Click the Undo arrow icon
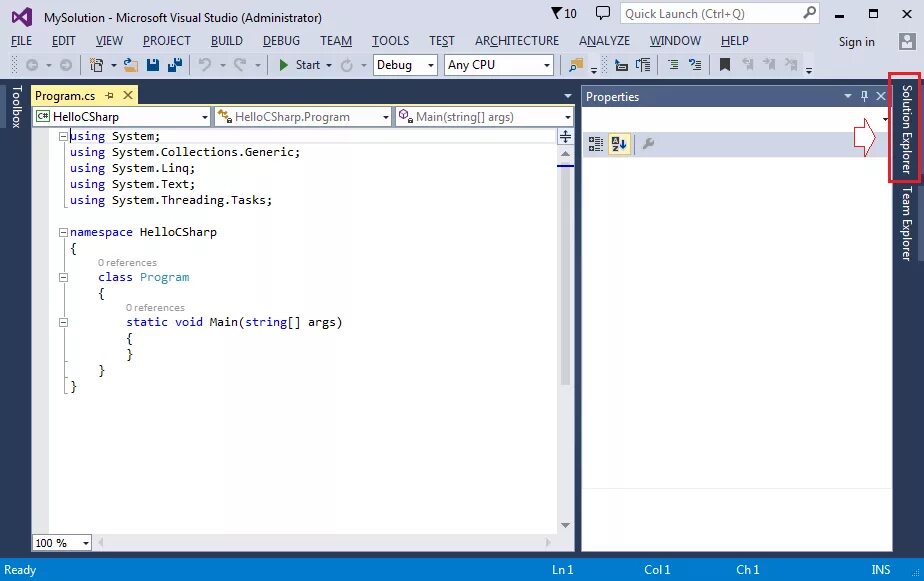Screen dimensions: 924x581 (204, 65)
